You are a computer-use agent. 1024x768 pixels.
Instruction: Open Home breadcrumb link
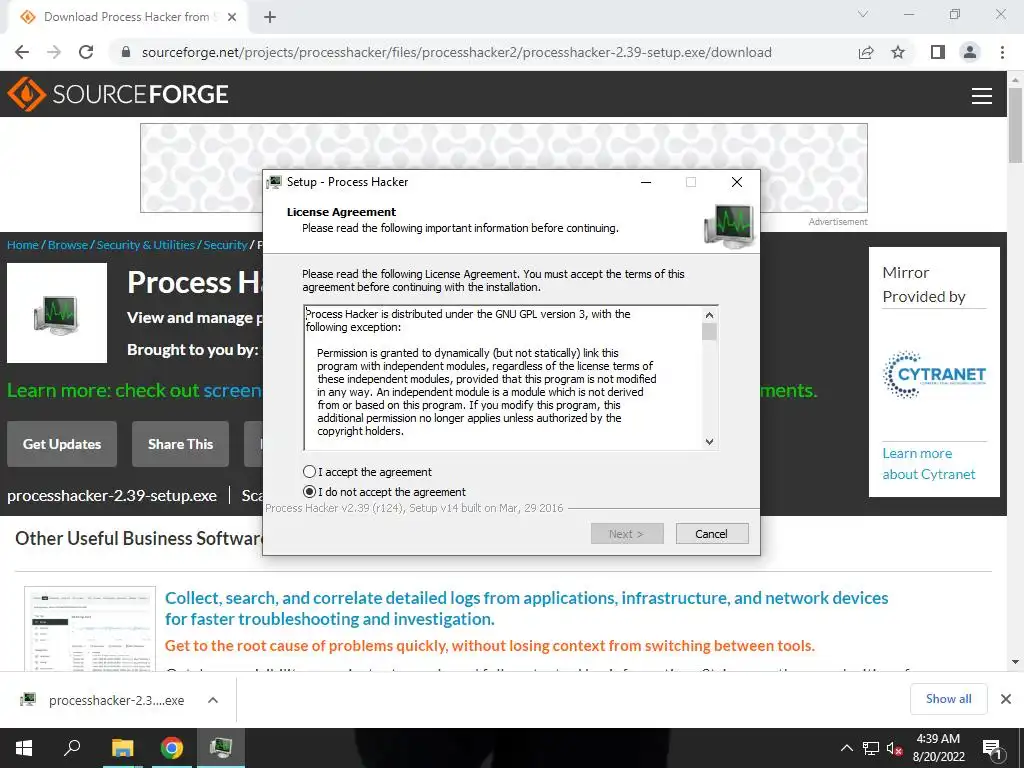(x=23, y=245)
